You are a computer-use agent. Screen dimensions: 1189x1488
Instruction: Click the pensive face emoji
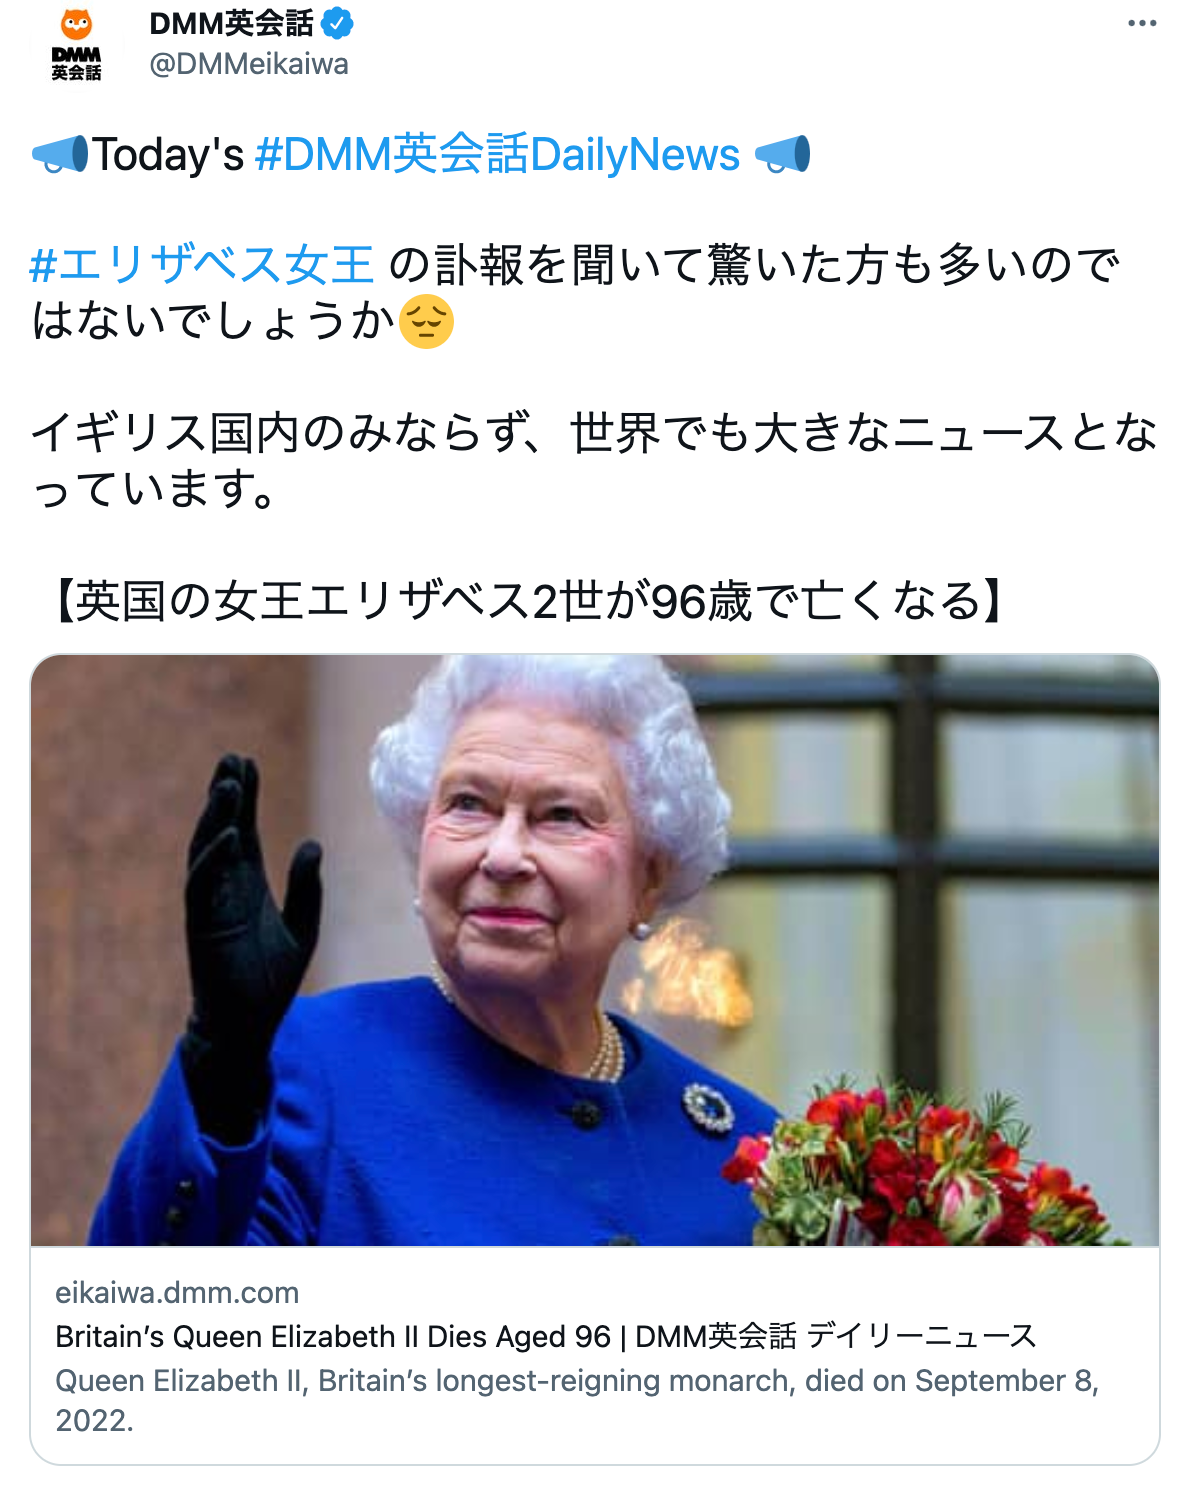427,321
